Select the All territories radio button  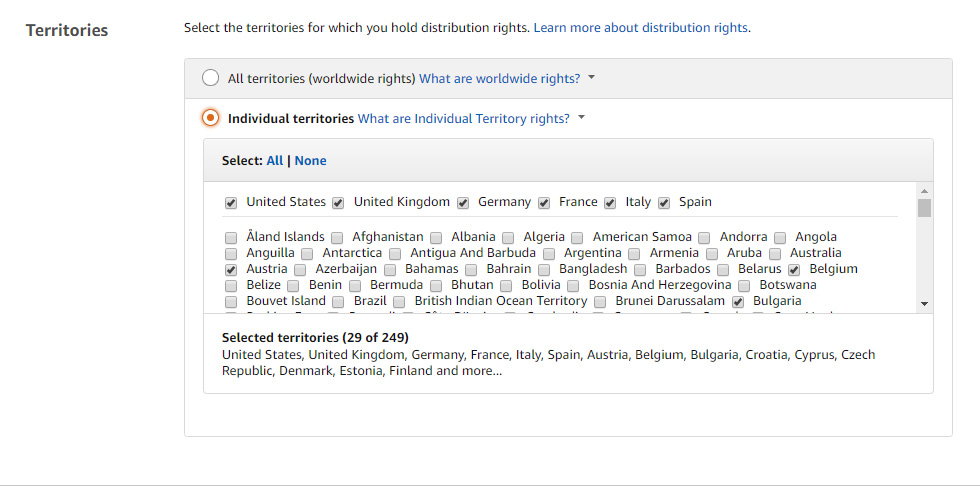(x=210, y=78)
